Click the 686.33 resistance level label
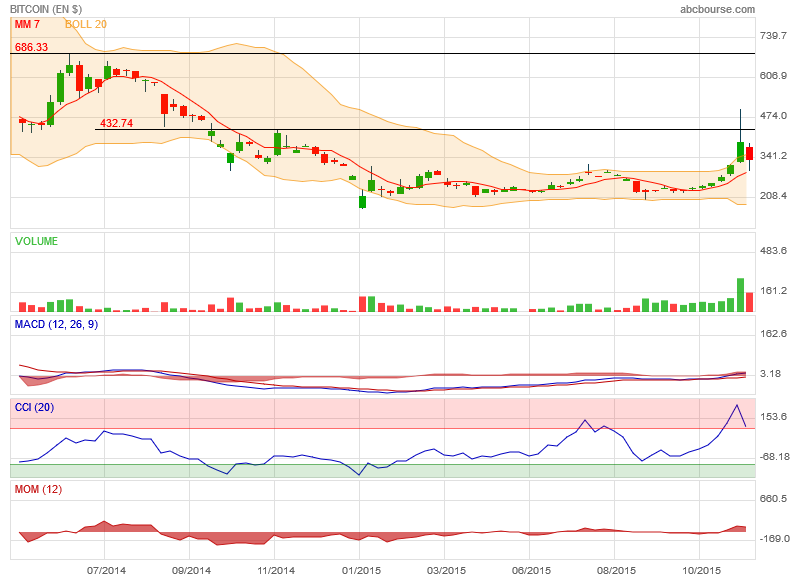 coord(32,47)
